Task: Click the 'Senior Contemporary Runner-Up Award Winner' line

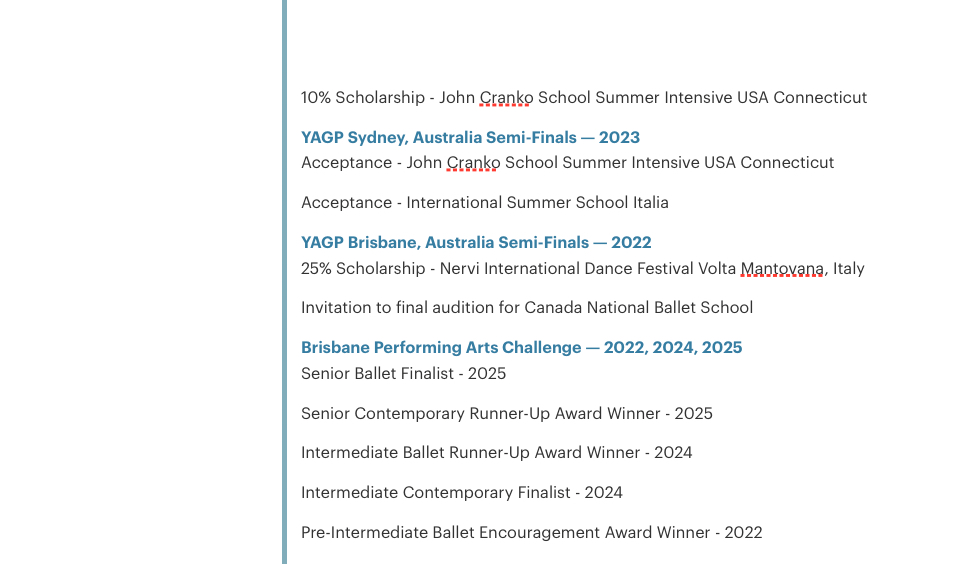Action: [506, 414]
